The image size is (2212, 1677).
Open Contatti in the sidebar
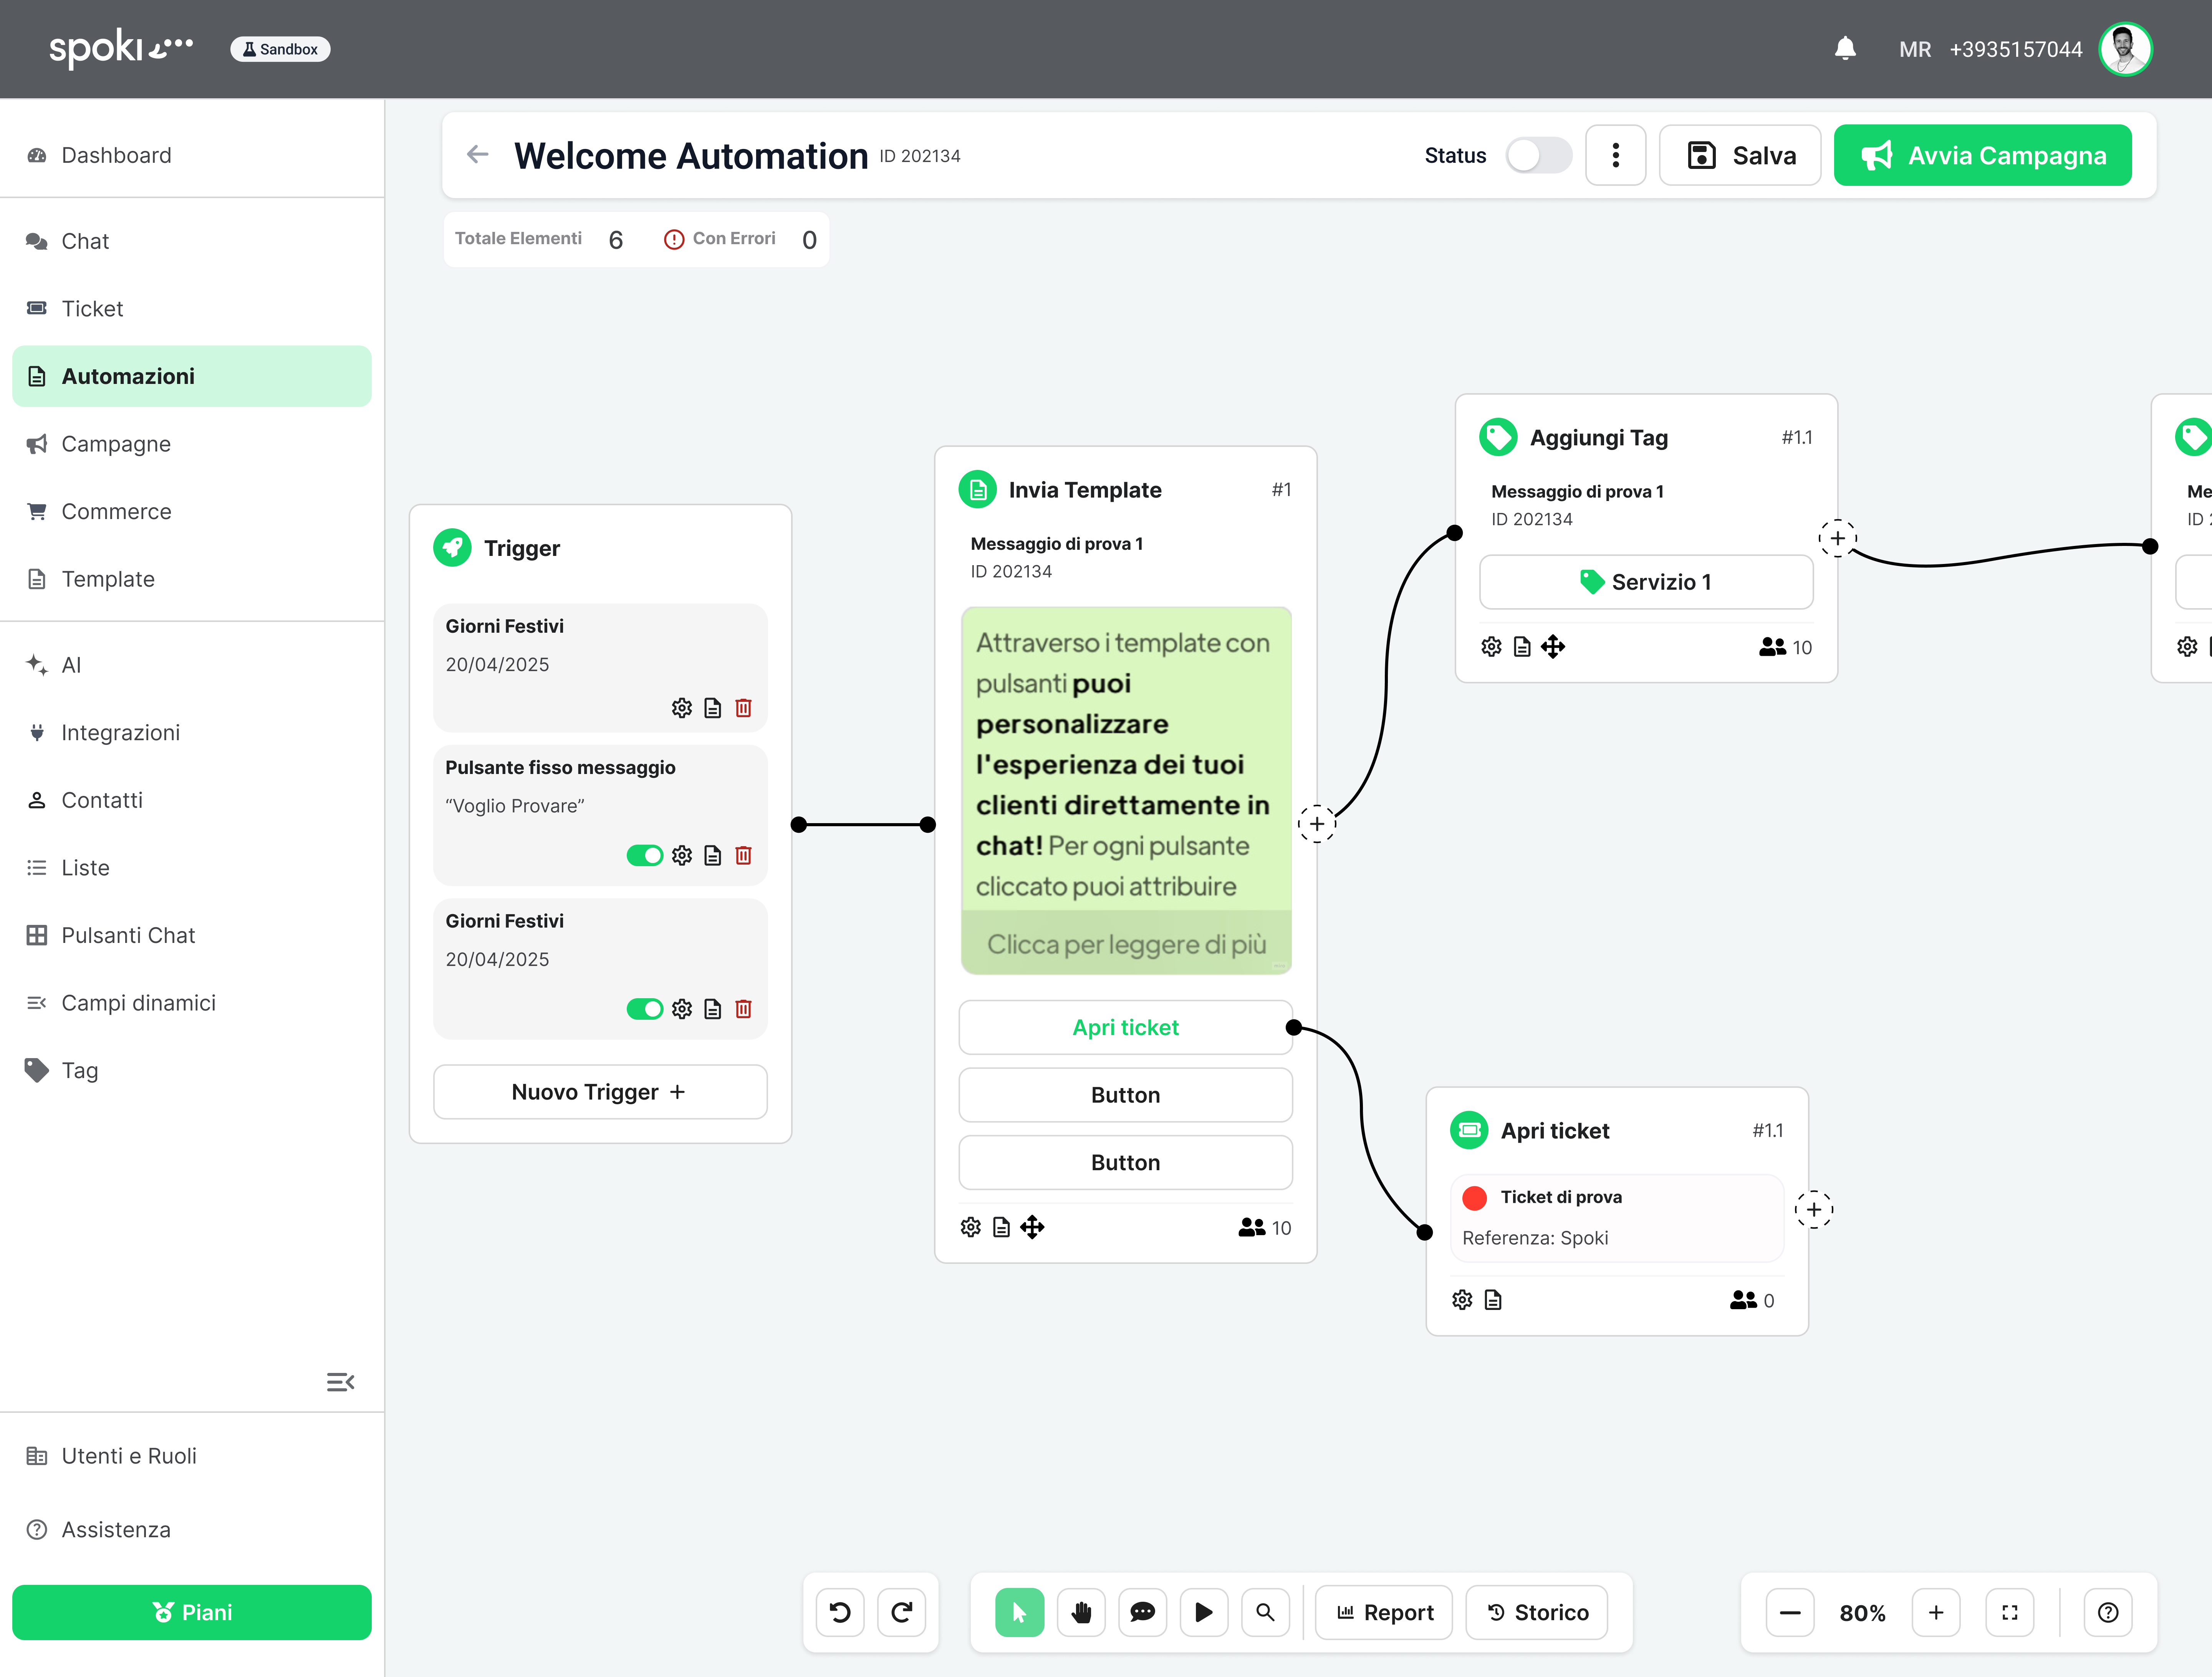pos(192,800)
